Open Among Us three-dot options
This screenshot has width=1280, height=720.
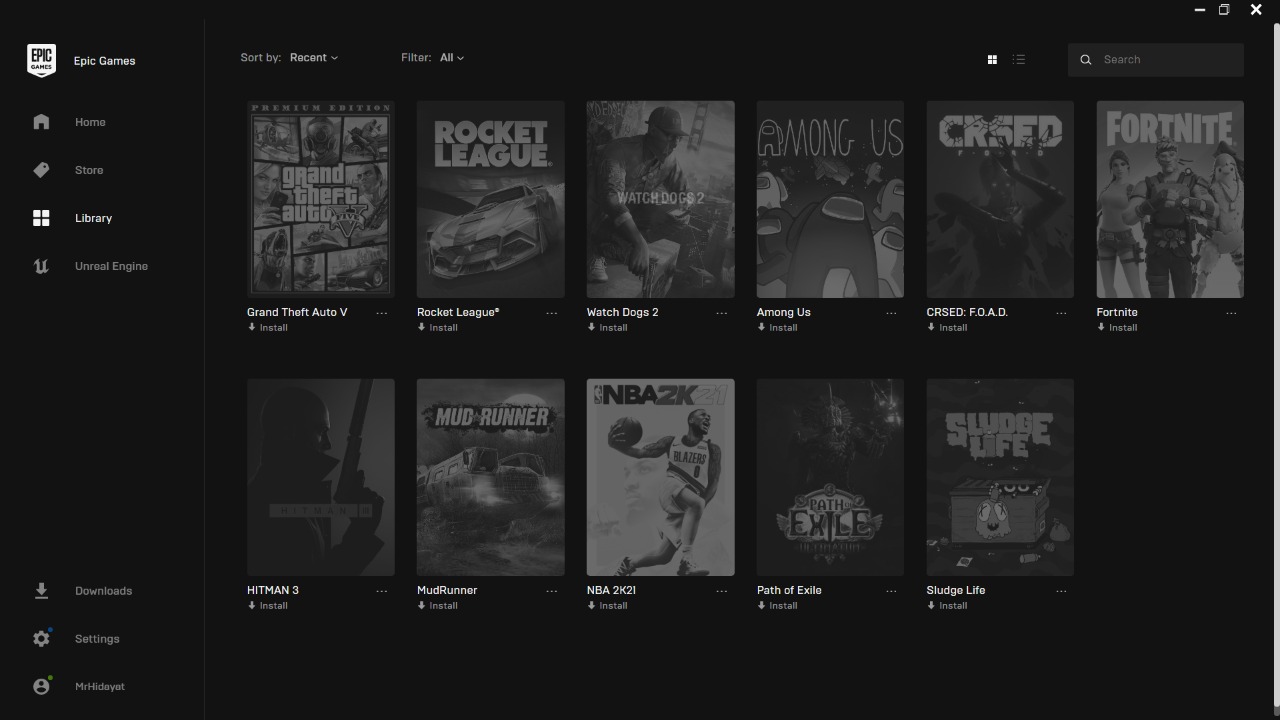[892, 313]
